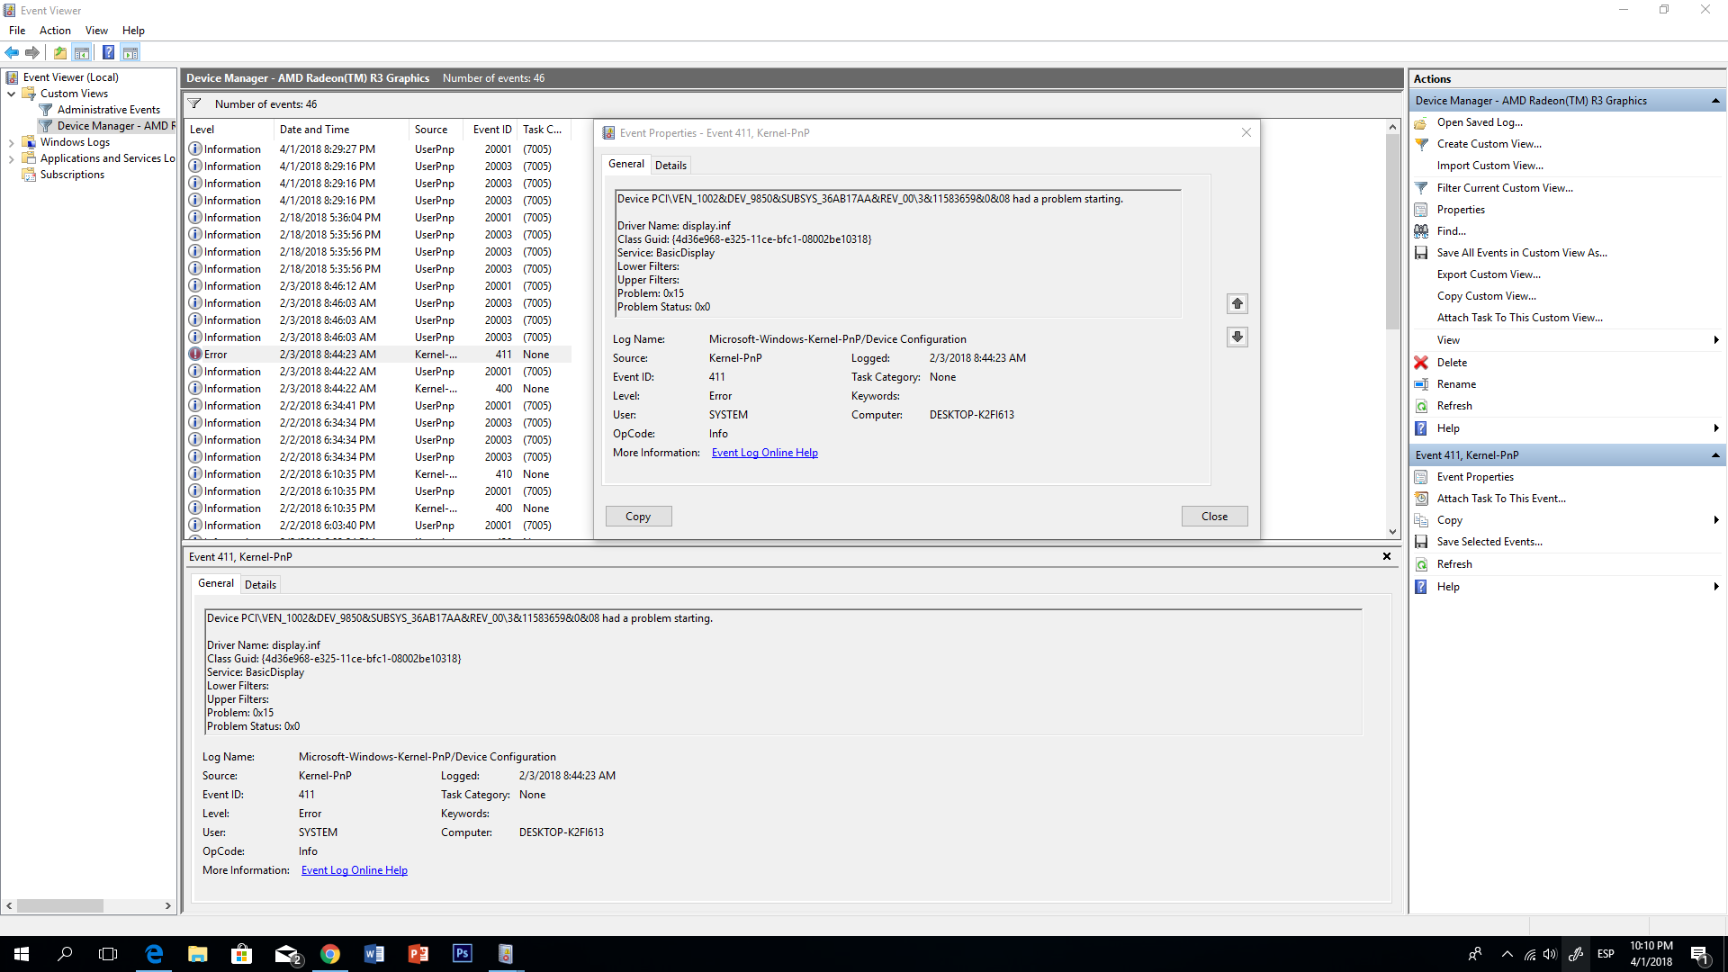Click the Create Custom View funnel icon
The image size is (1728, 972).
click(x=1421, y=144)
